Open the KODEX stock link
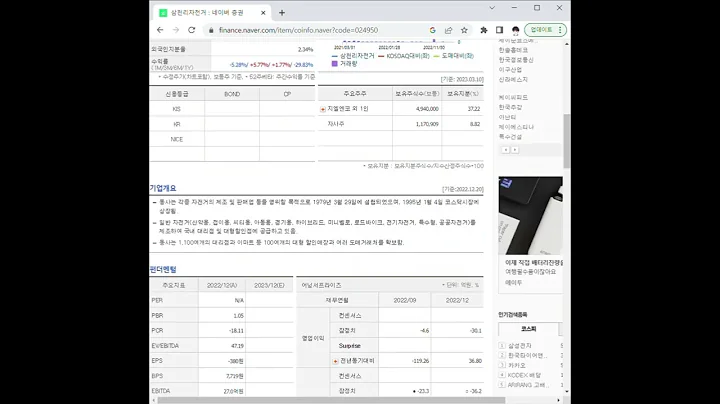This screenshot has width=720, height=404. pyautogui.click(x=524, y=375)
